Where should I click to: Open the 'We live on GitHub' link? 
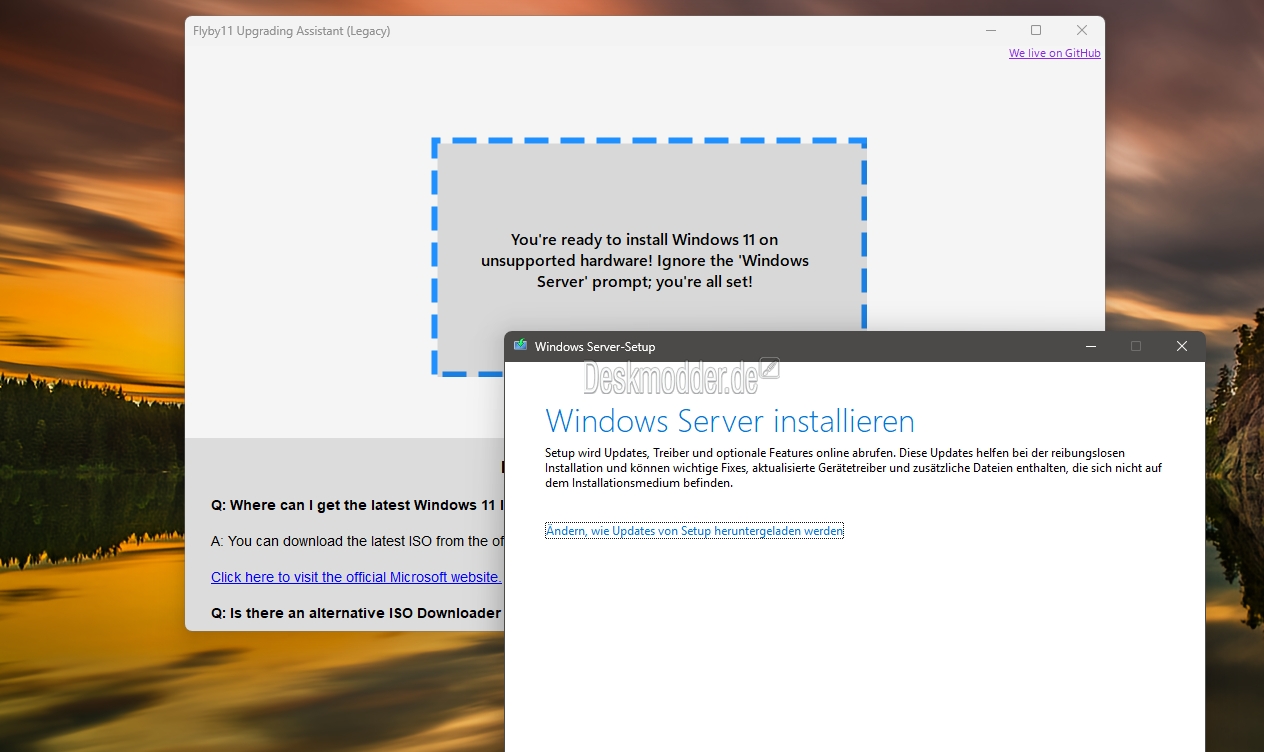point(1054,53)
